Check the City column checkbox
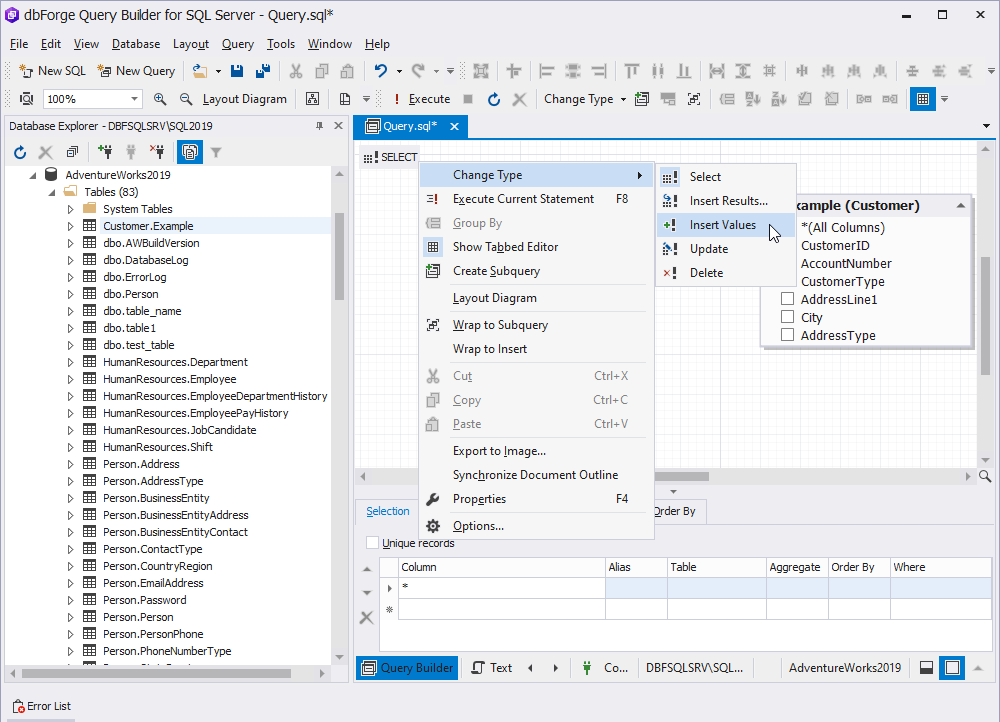The width and height of the screenshot is (1000, 722). [788, 316]
